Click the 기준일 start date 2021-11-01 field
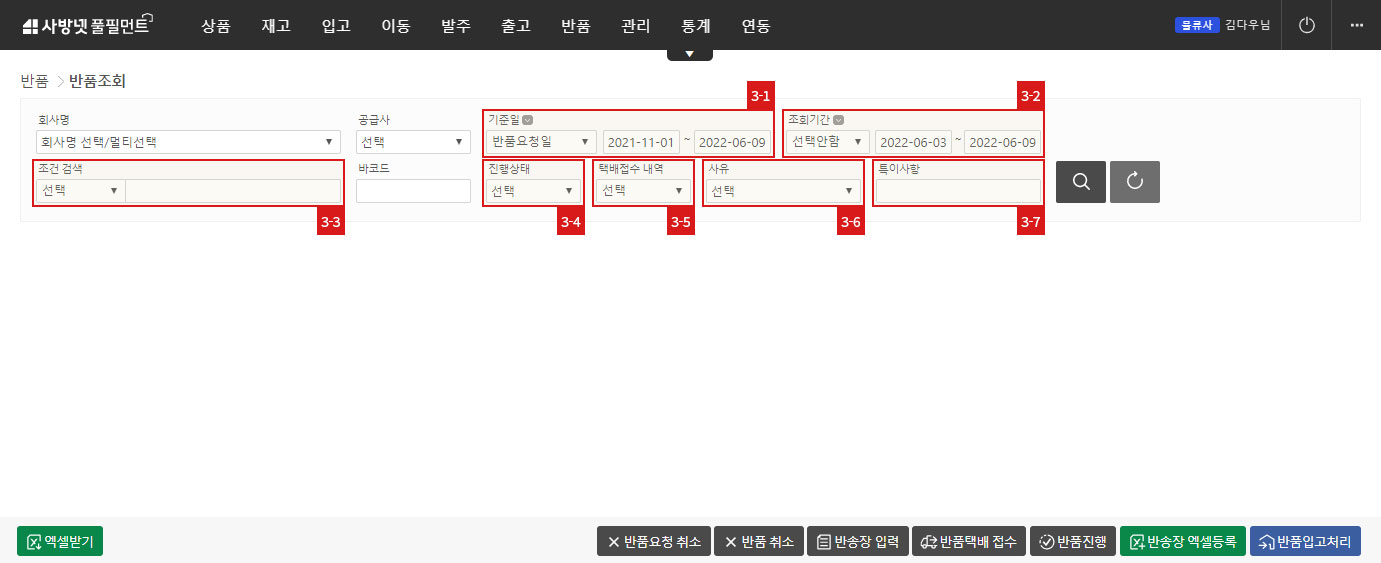This screenshot has height=563, width=1381. point(641,142)
